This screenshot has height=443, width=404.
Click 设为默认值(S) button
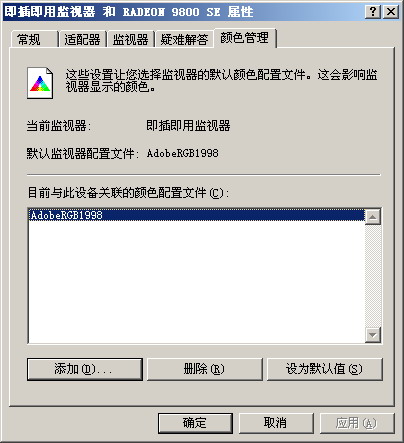tap(325, 369)
